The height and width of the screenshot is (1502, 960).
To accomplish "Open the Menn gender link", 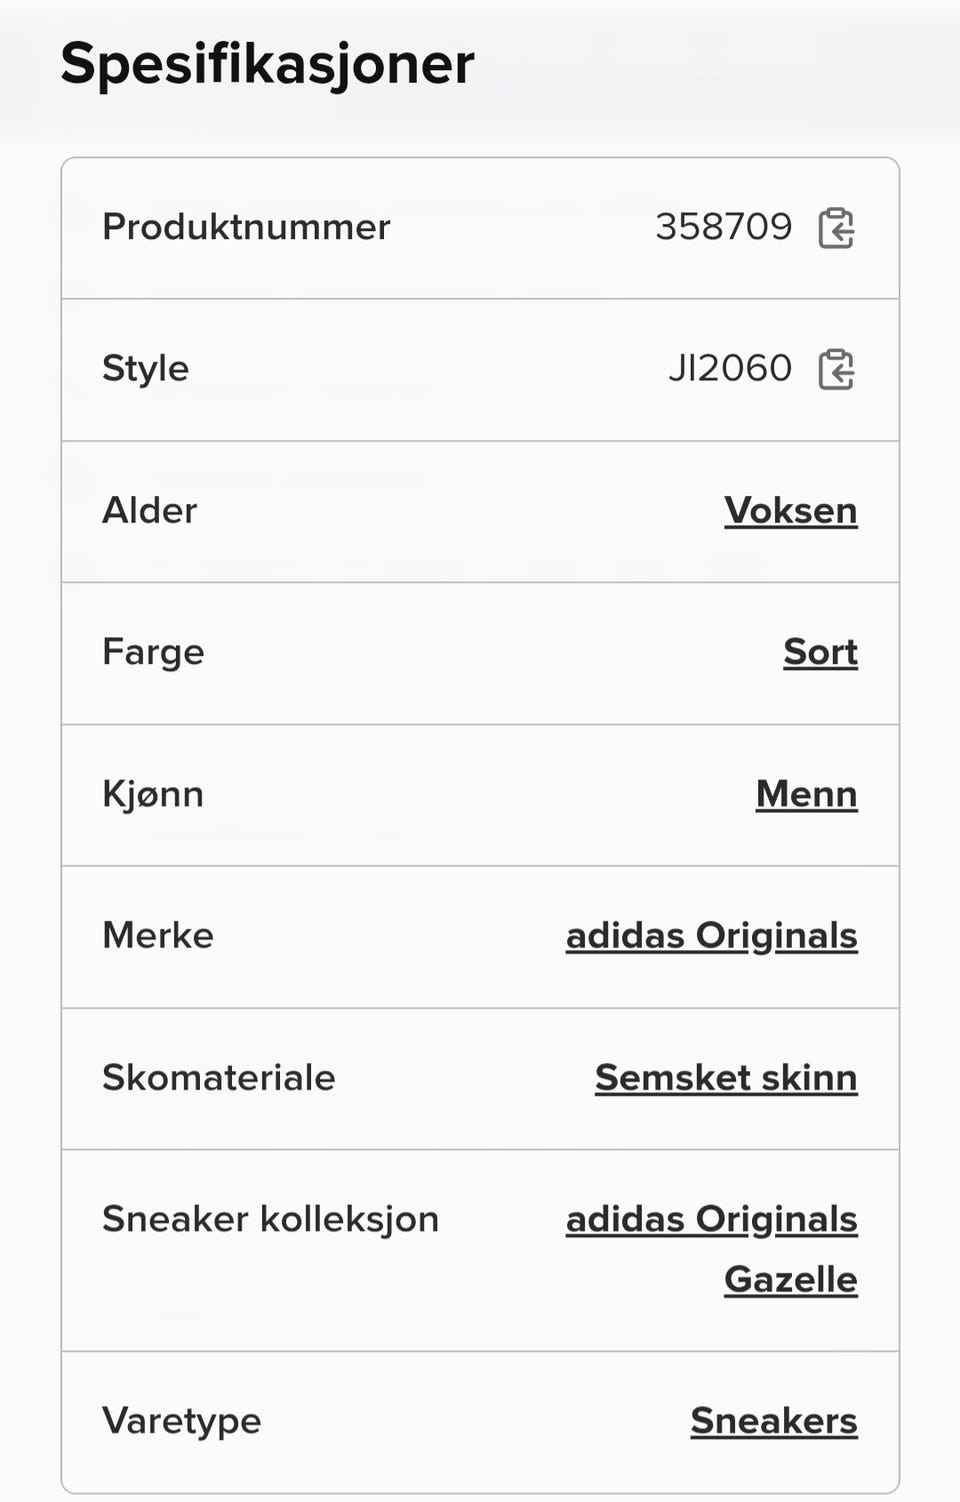I will click(806, 794).
